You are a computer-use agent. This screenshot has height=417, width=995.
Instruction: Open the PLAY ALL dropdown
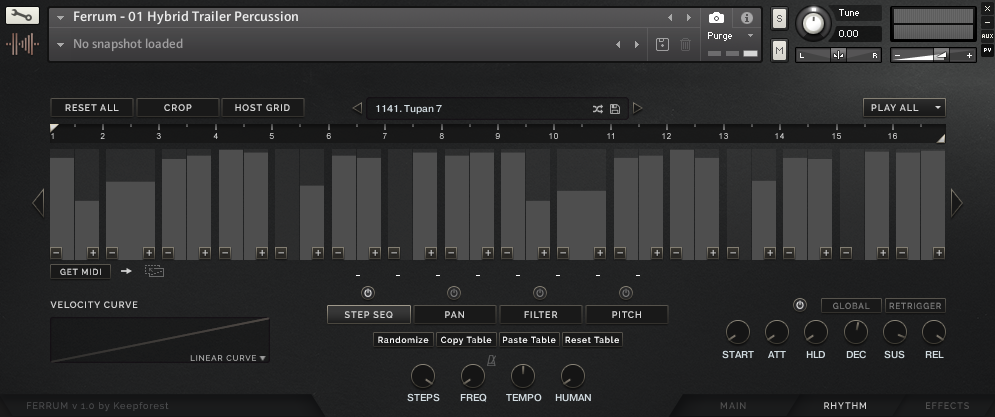click(x=904, y=108)
